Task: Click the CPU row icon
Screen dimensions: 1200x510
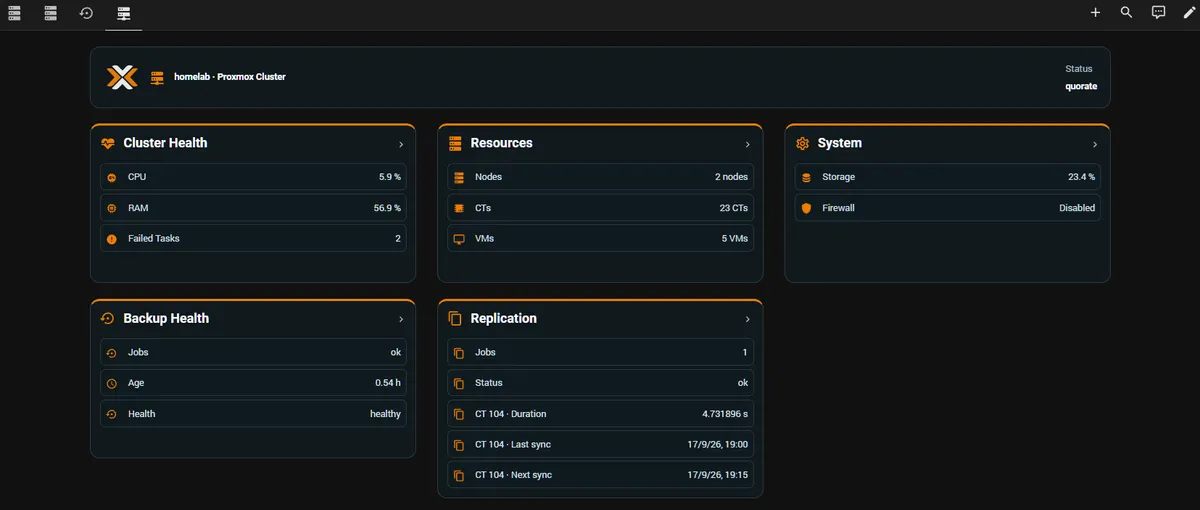Action: coord(111,177)
